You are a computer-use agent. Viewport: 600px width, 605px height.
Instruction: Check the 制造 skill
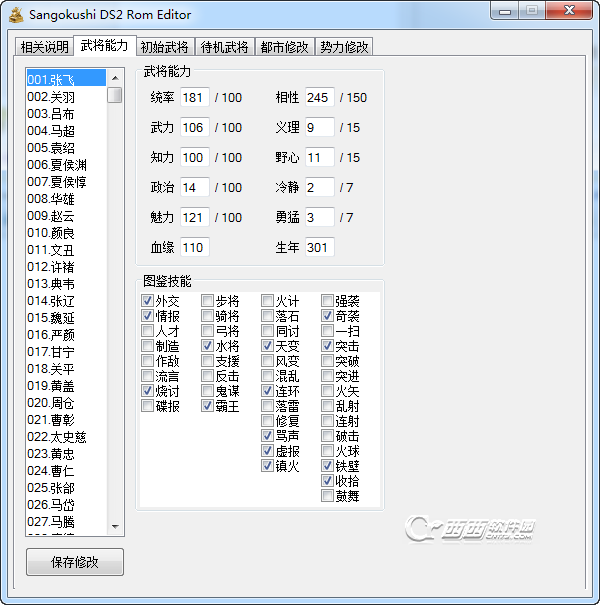[147, 346]
